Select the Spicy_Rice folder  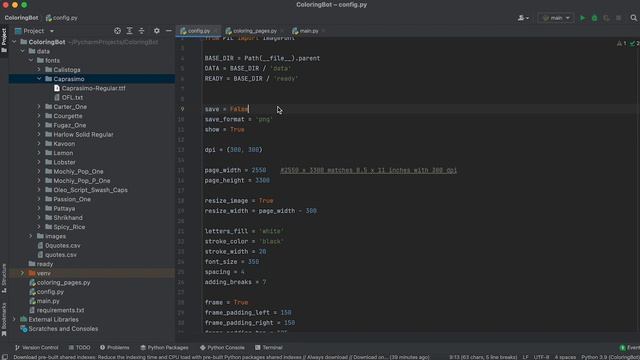[65, 227]
